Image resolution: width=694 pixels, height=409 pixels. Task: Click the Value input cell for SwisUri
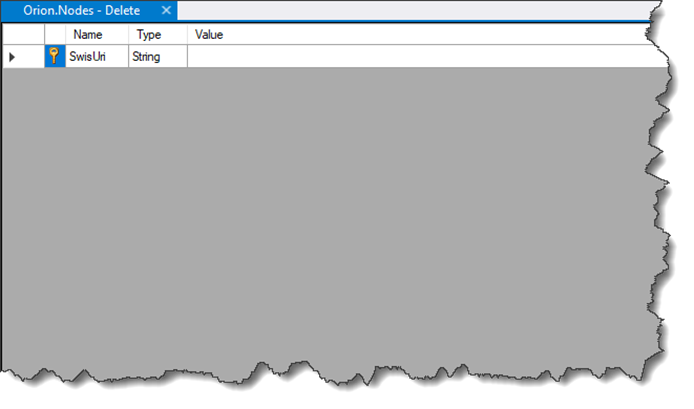point(425,56)
